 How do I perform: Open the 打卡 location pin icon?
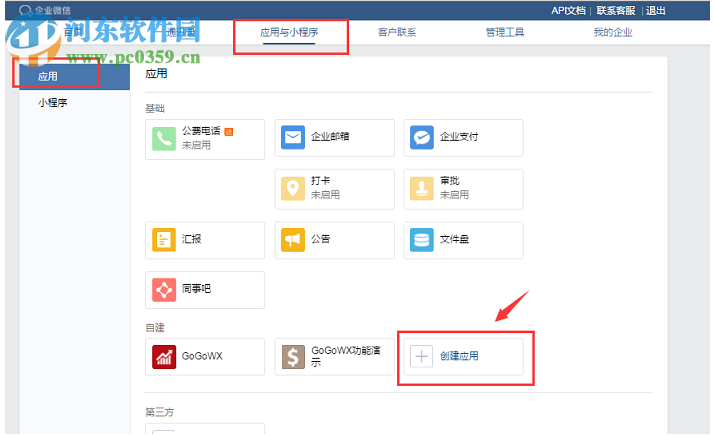(x=293, y=188)
